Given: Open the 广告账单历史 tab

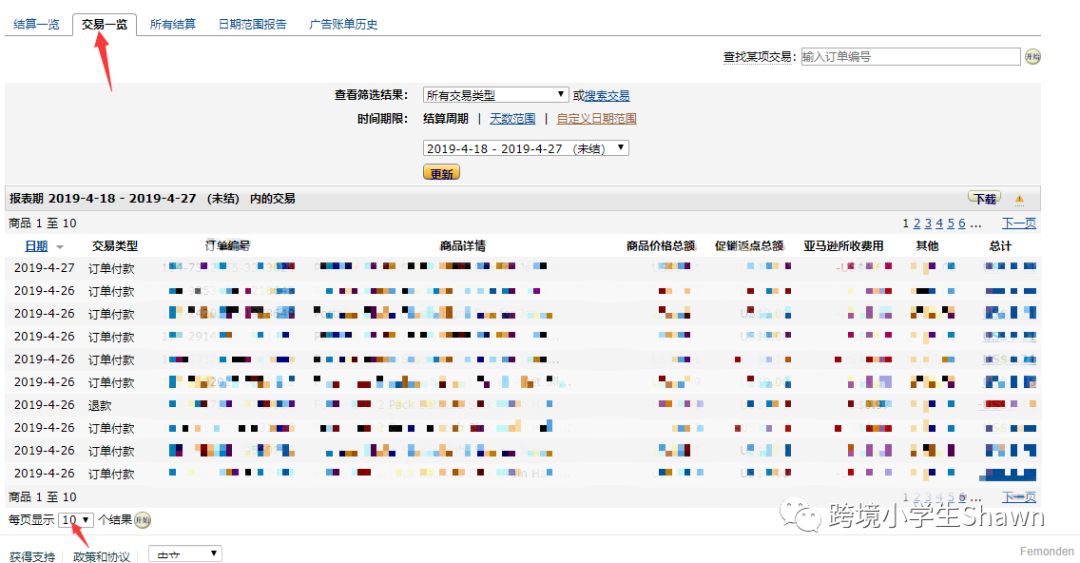Looking at the screenshot, I should click(x=344, y=24).
